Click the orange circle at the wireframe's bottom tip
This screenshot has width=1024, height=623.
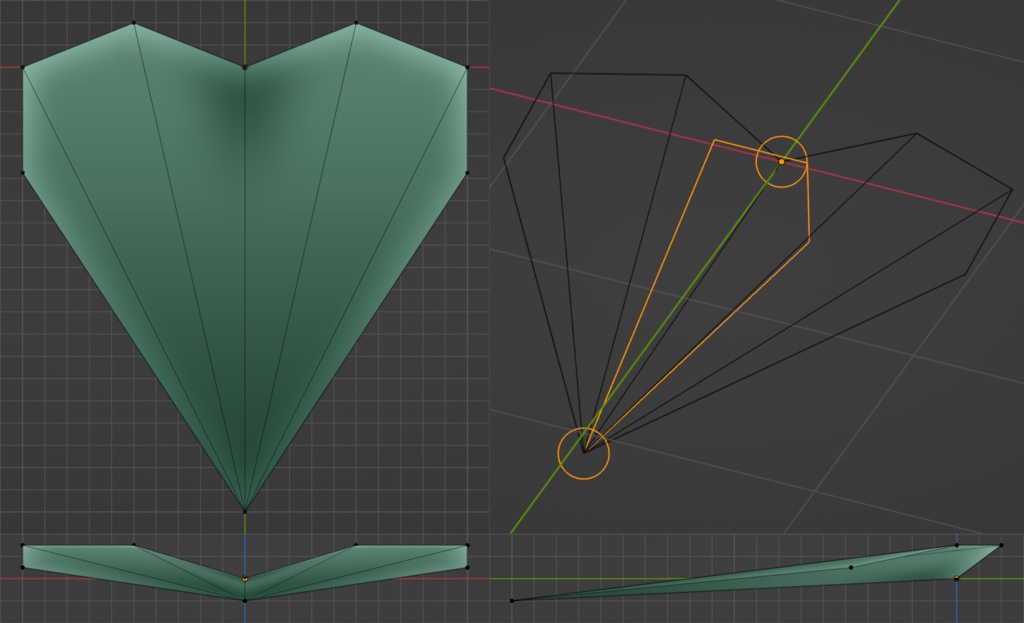tap(584, 453)
